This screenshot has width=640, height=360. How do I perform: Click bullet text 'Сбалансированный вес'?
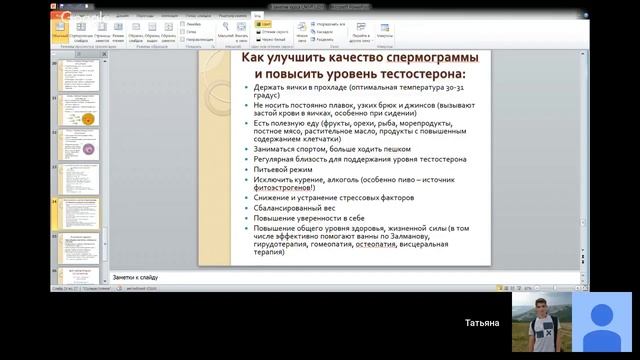pos(294,208)
